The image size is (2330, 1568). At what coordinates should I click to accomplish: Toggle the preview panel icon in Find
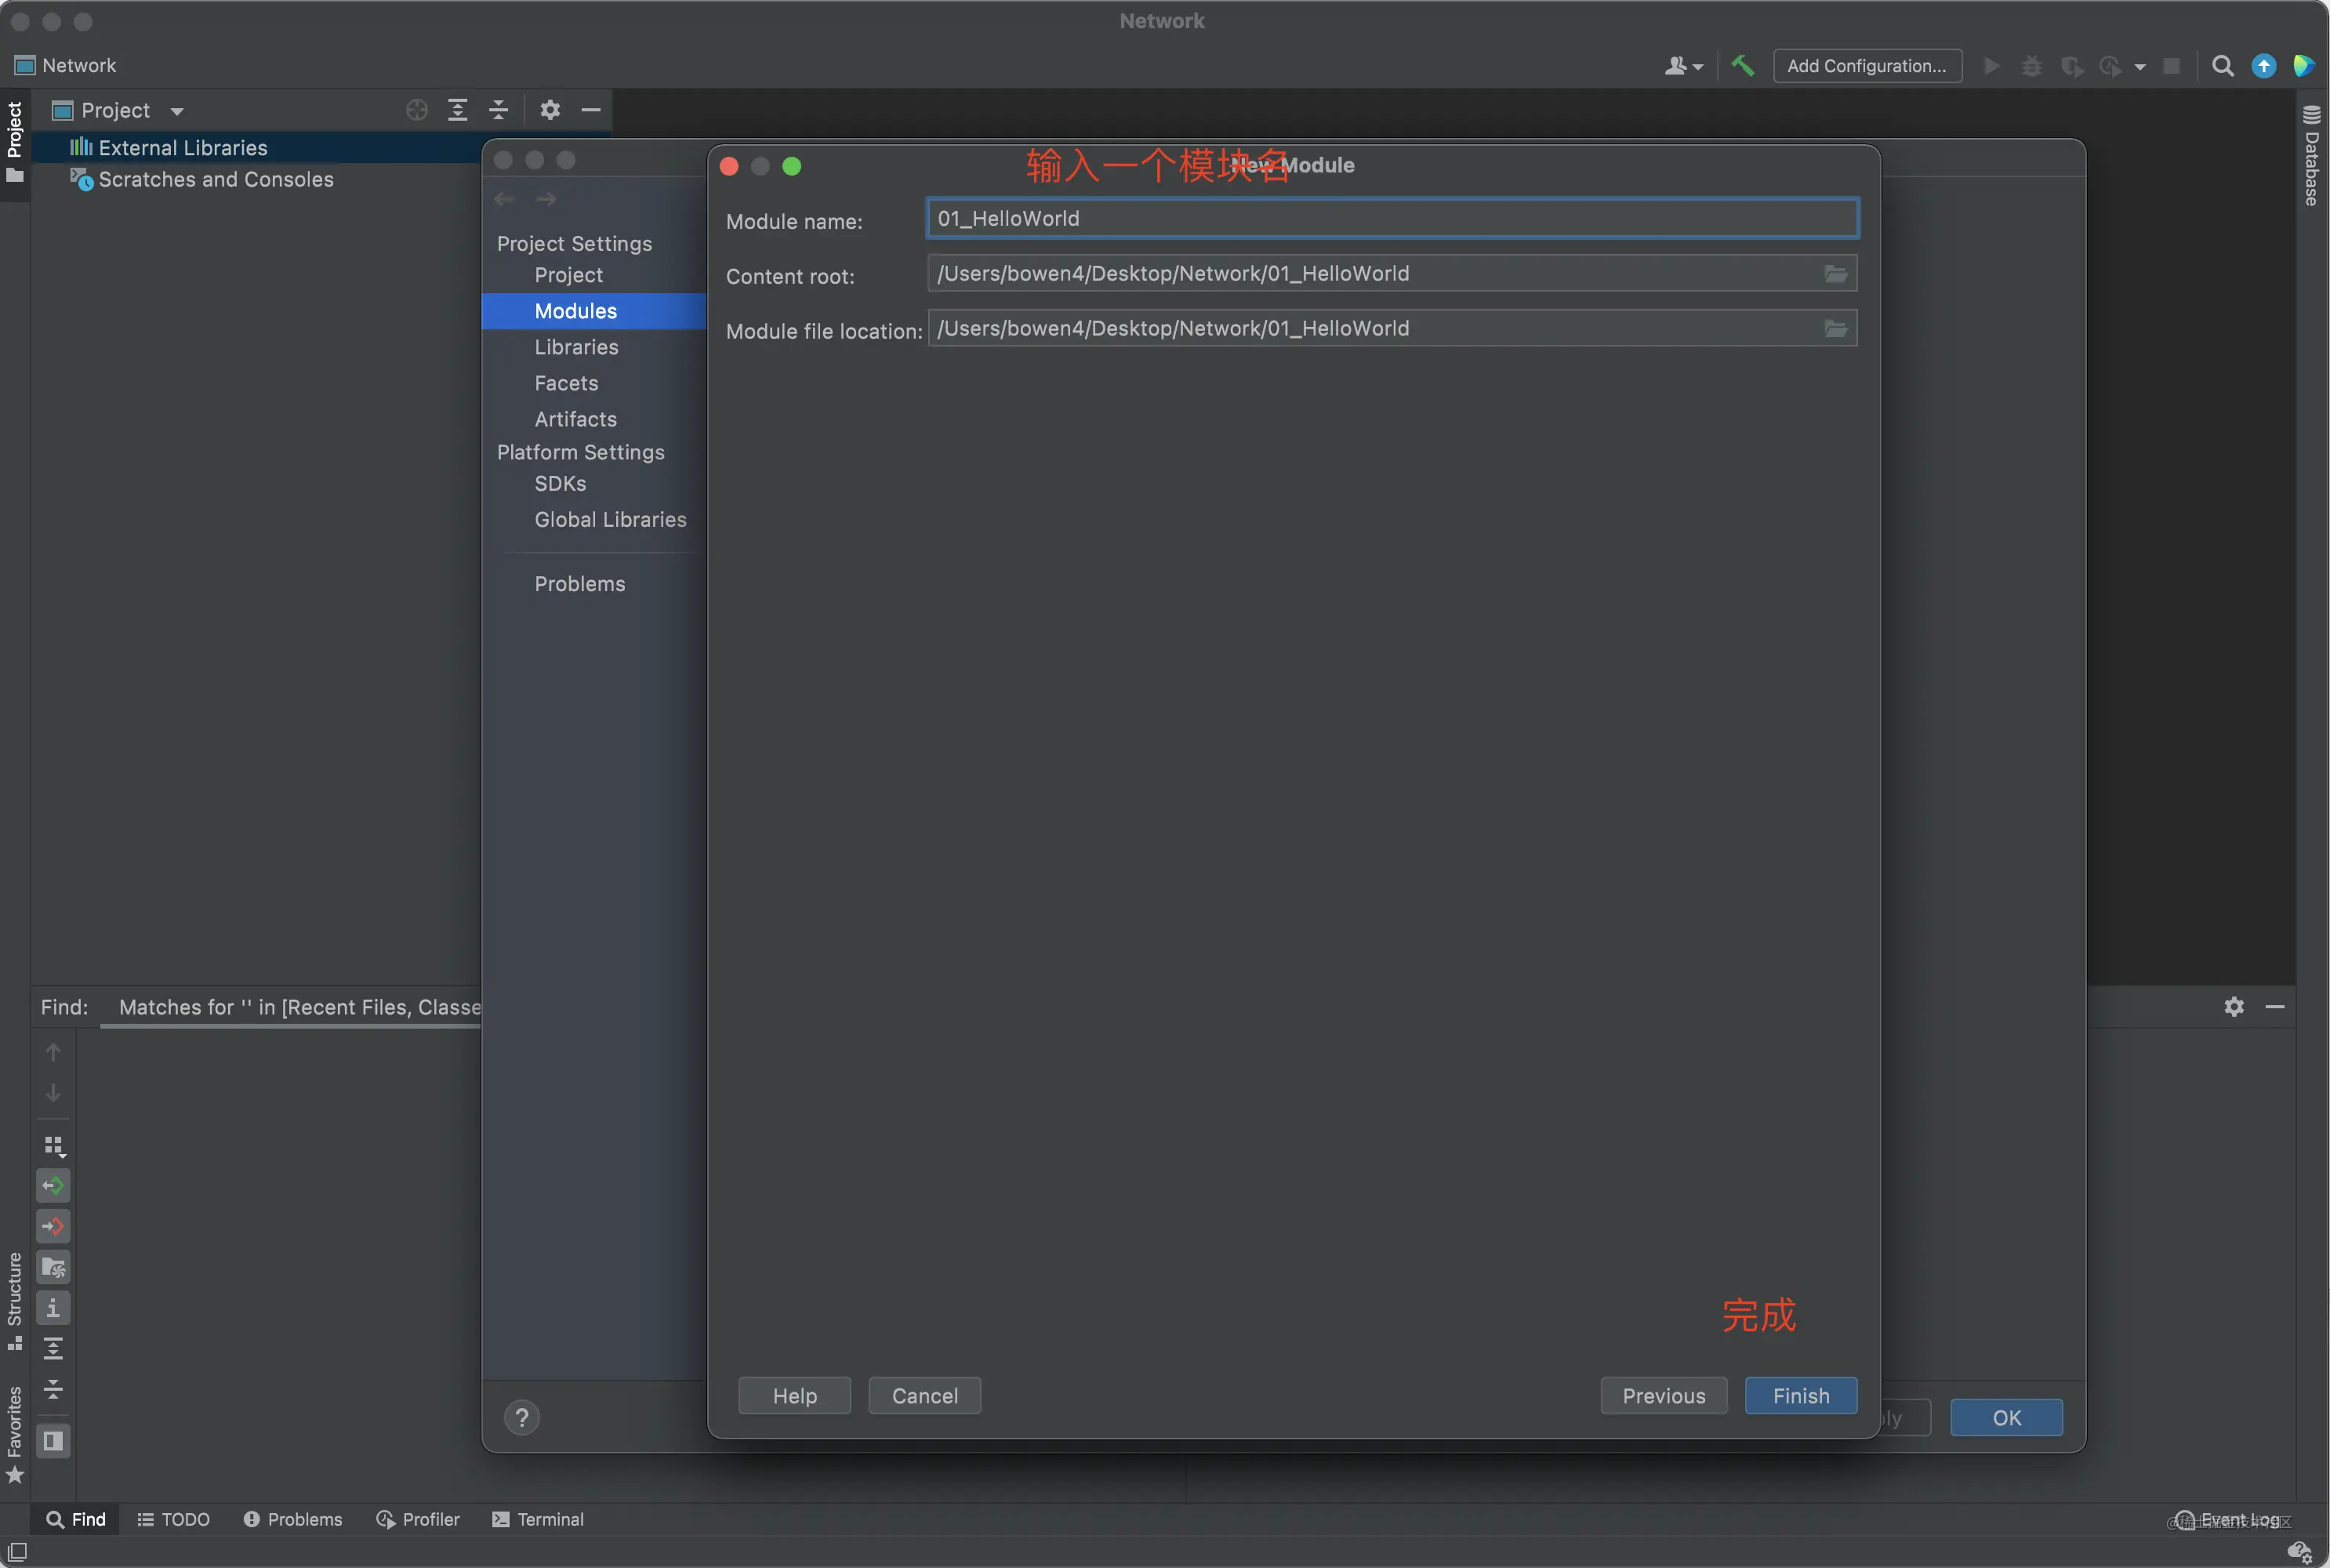click(53, 1441)
